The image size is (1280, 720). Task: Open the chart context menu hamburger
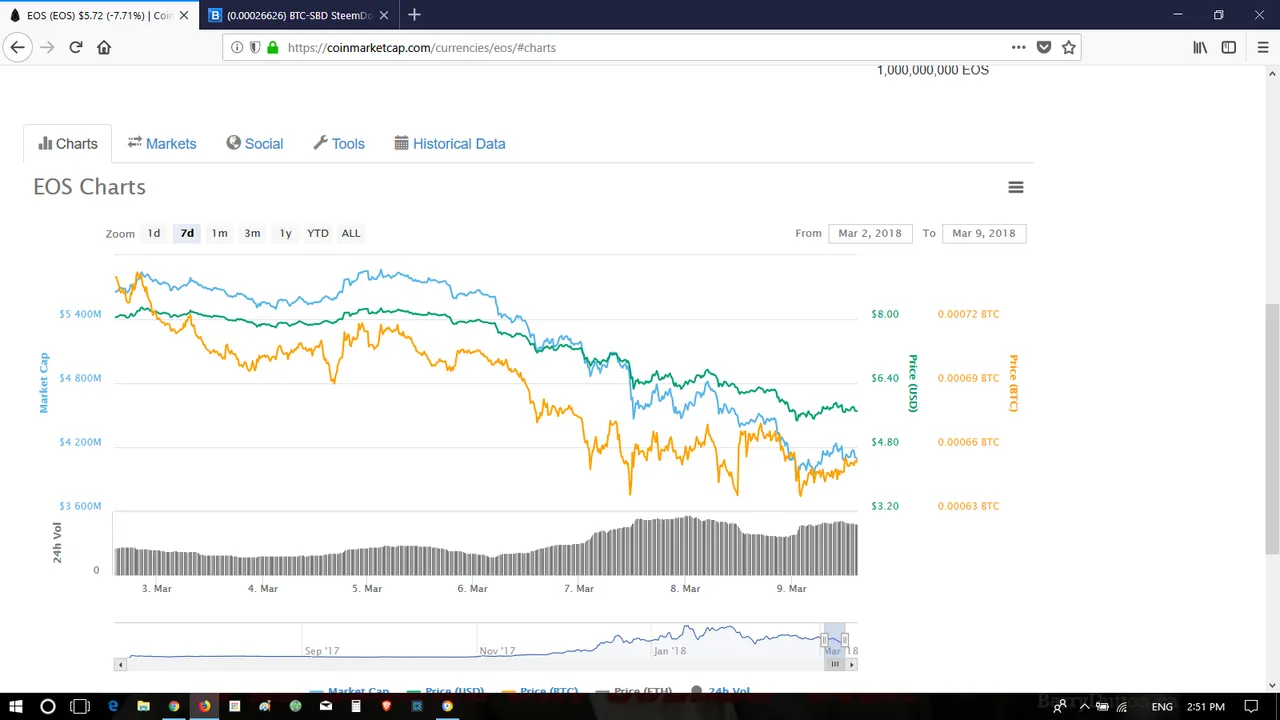pyautogui.click(x=1016, y=187)
